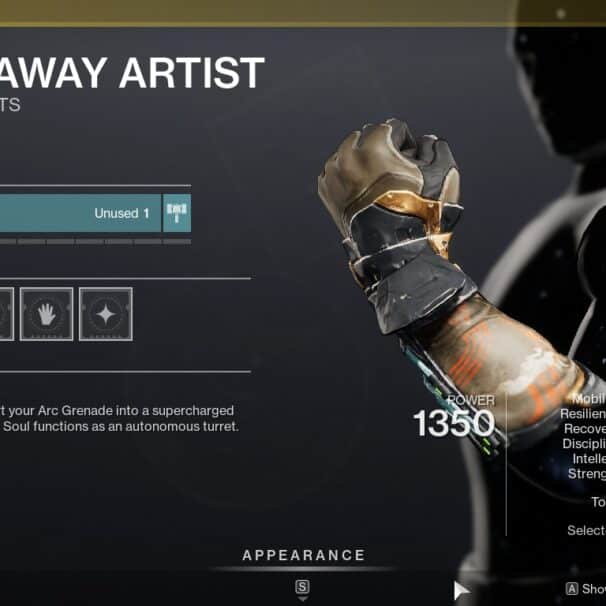The width and height of the screenshot is (606, 606).
Task: Select the Recovery stat label
Action: [x=585, y=429]
